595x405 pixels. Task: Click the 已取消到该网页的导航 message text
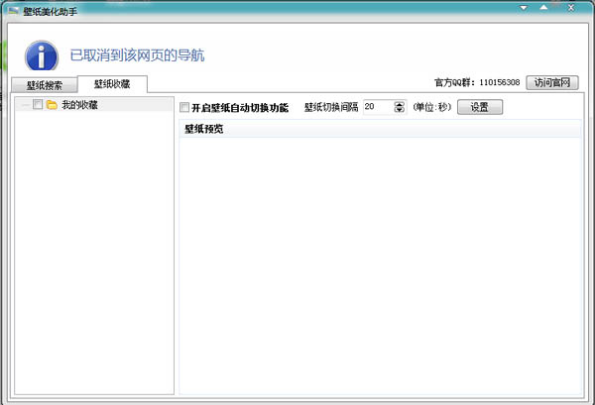pyautogui.click(x=137, y=55)
